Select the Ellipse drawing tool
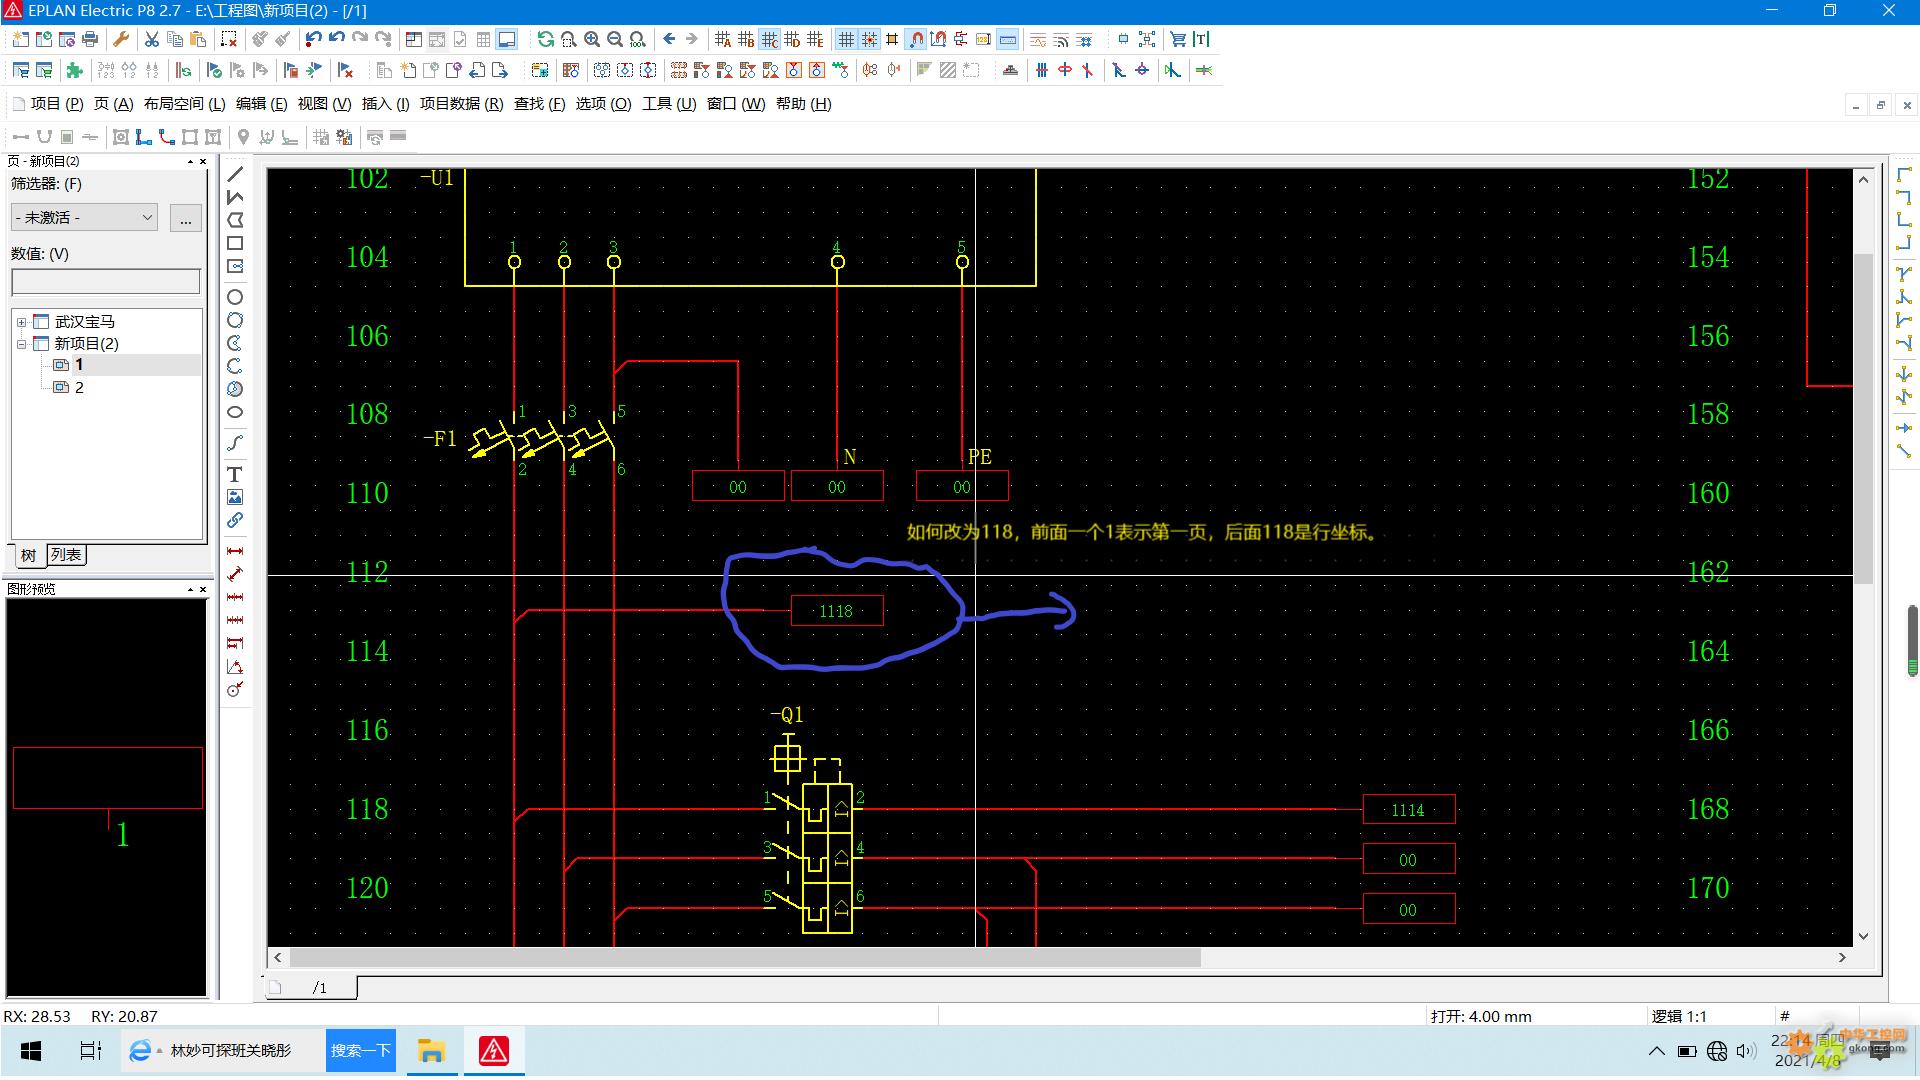 click(x=235, y=412)
